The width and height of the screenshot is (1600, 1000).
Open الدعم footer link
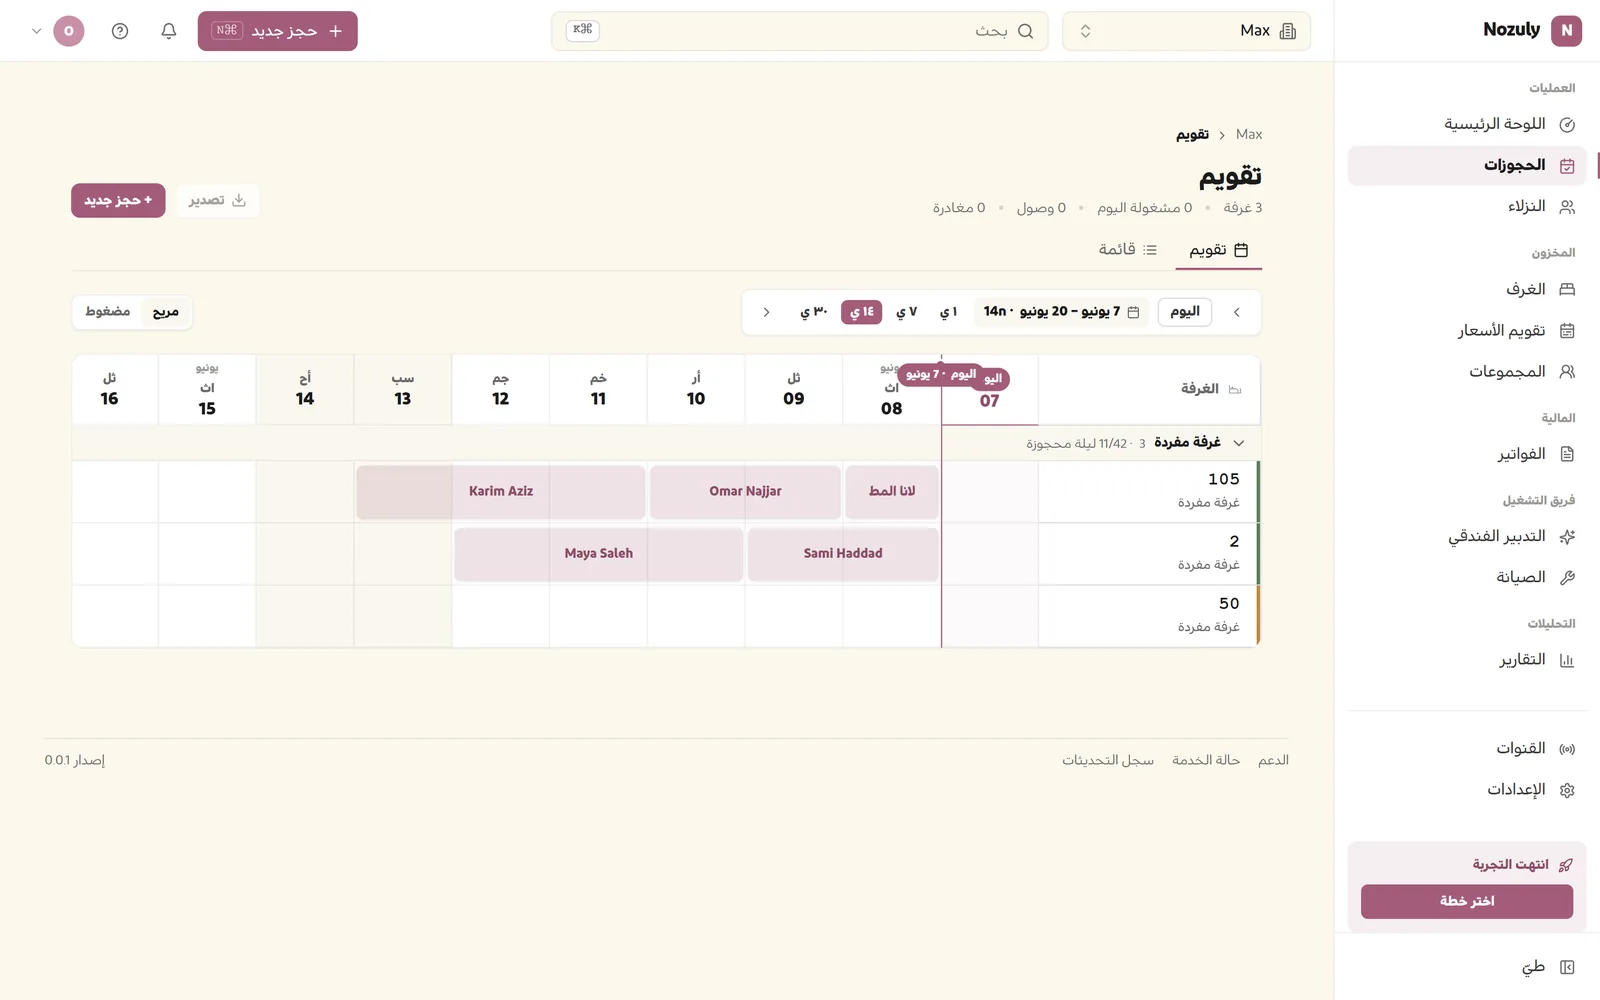point(1273,761)
